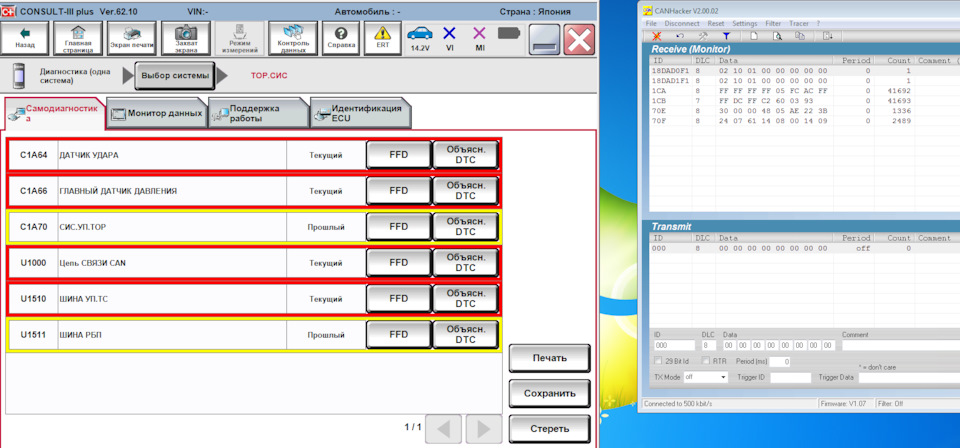Click the transmit DLC input field
Image resolution: width=960 pixels, height=448 pixels.
coord(709,346)
